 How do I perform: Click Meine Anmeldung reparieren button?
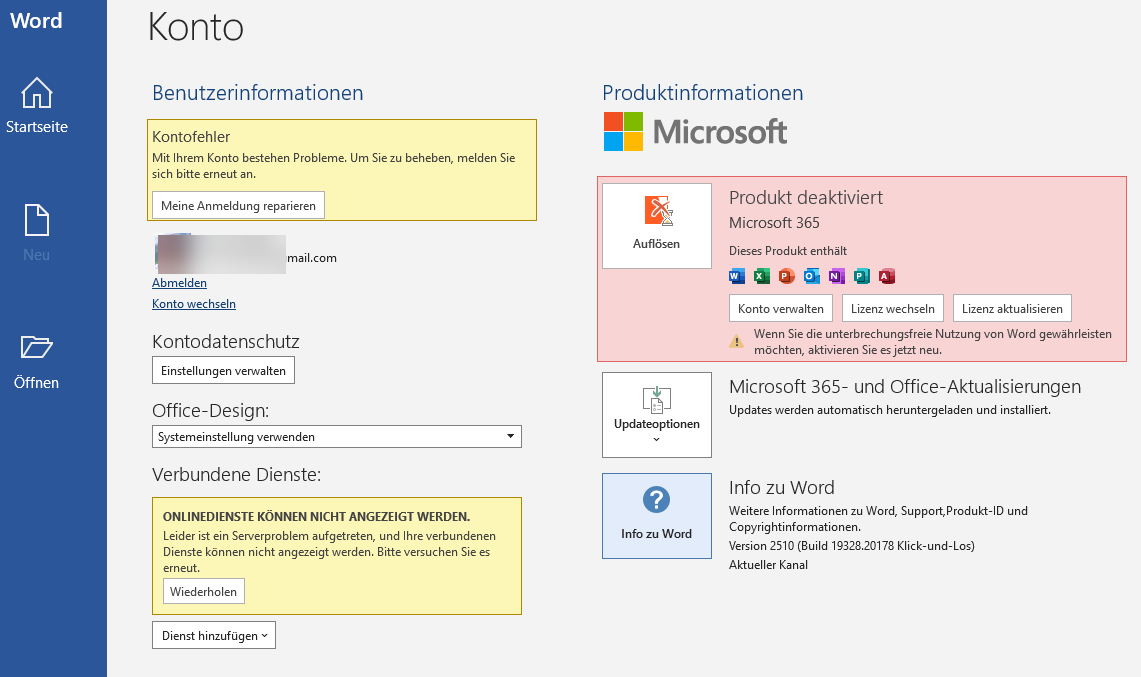point(238,205)
